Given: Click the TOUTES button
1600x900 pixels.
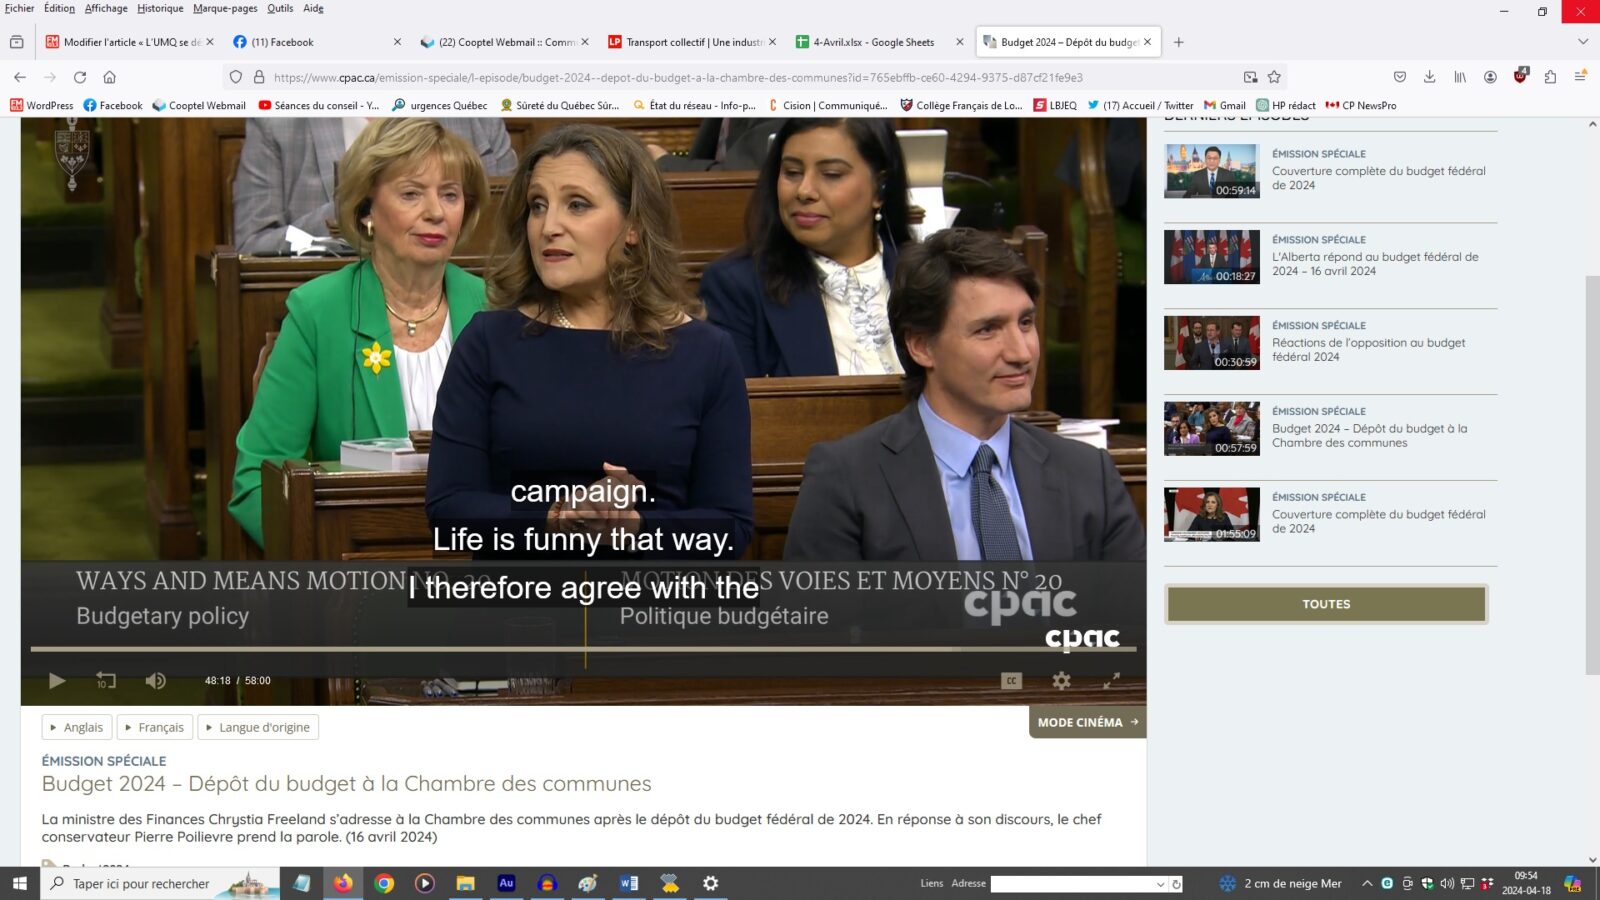Looking at the screenshot, I should coord(1326,604).
